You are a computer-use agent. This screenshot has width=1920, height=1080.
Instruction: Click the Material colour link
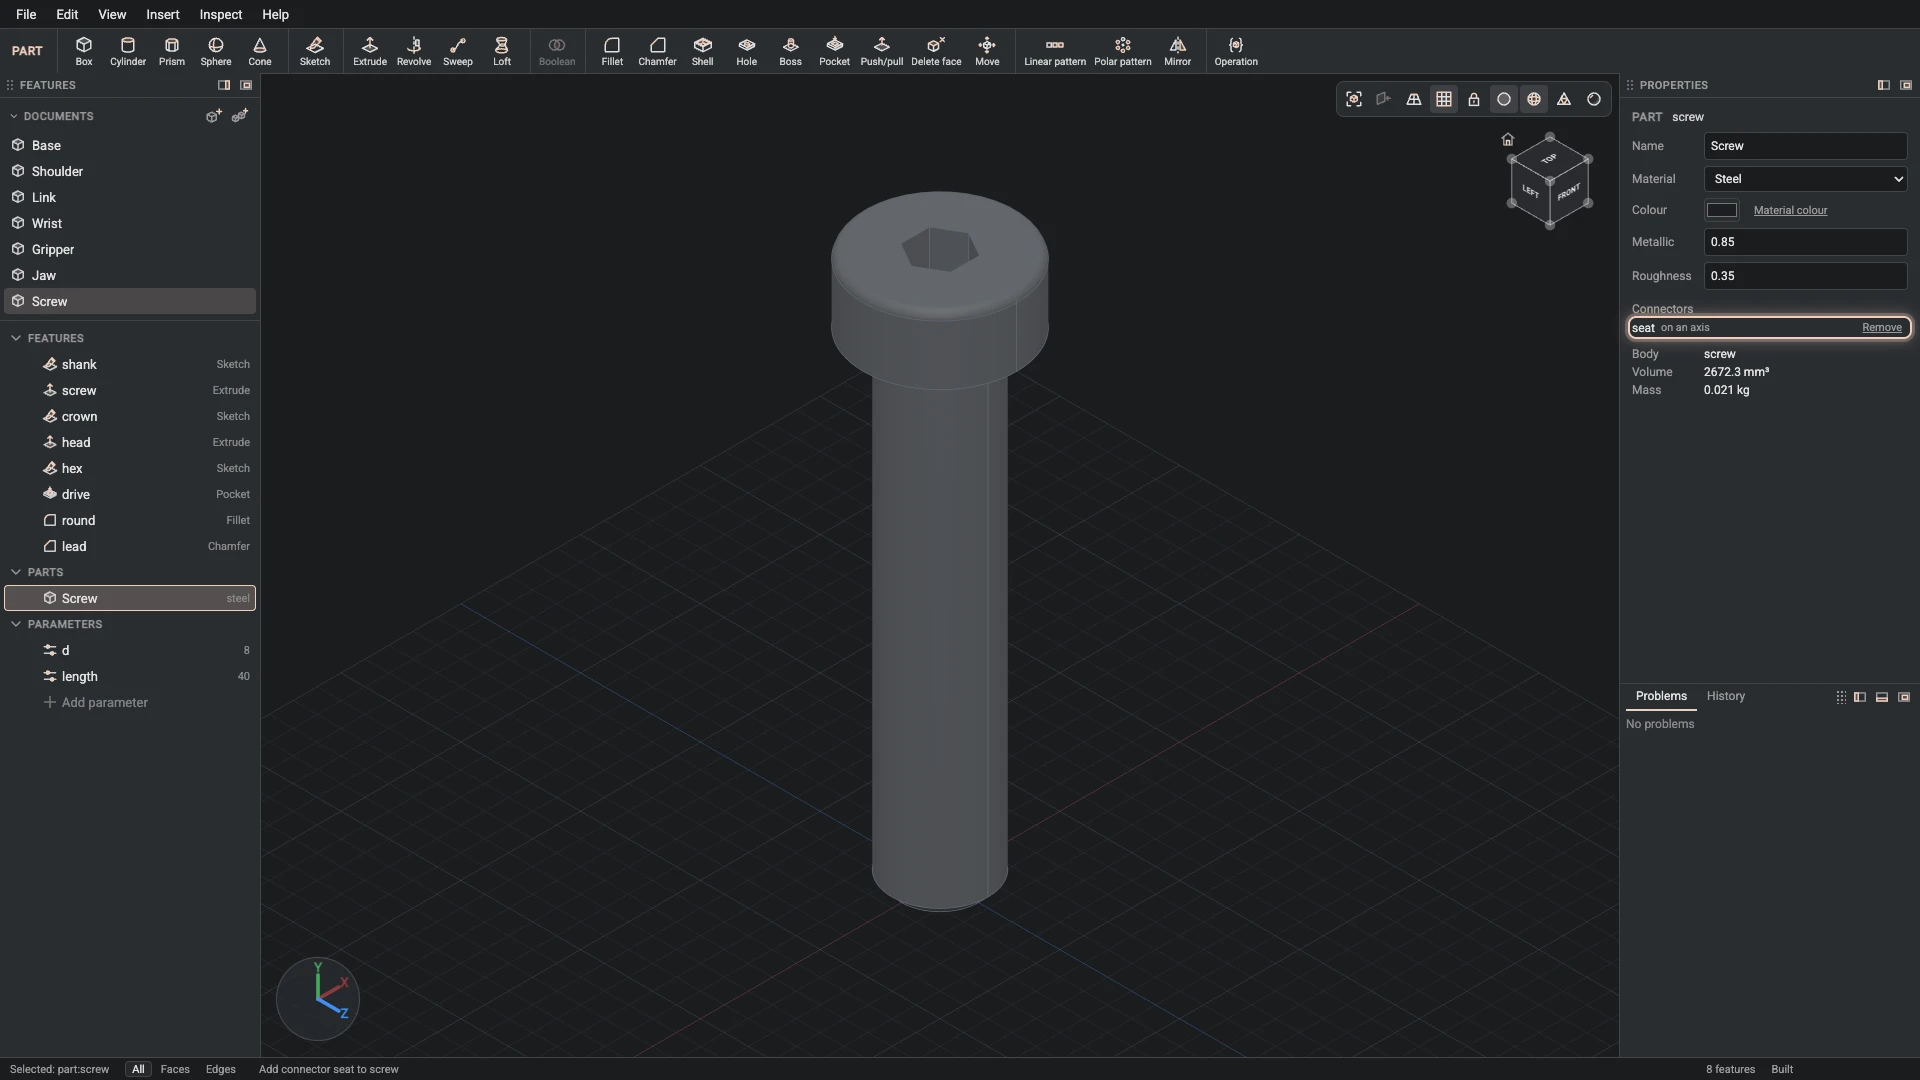click(x=1790, y=210)
